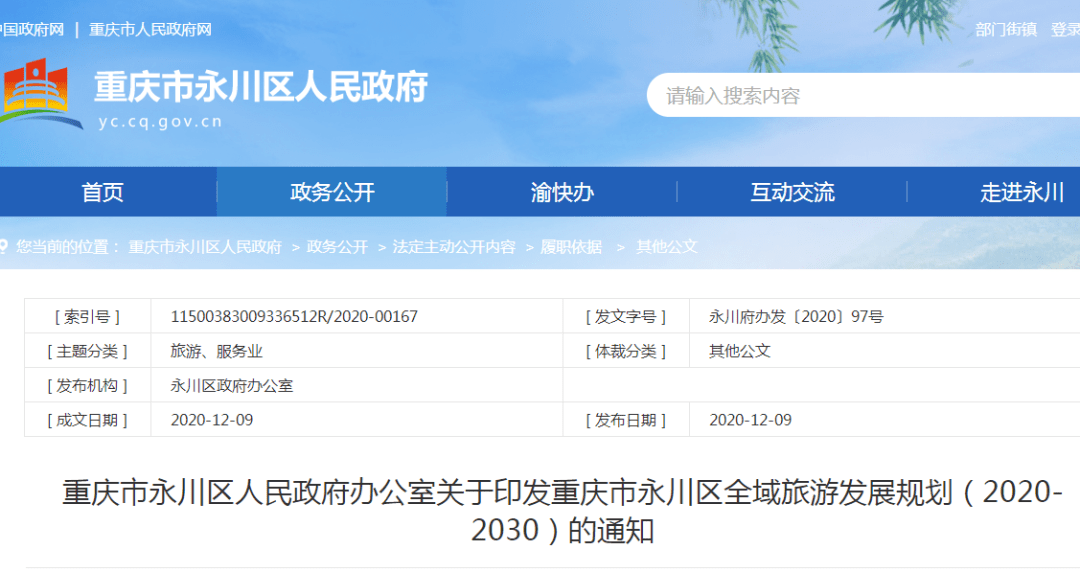The height and width of the screenshot is (572, 1080).
Task: Click the [主题分类] label
Action: [x=87, y=351]
